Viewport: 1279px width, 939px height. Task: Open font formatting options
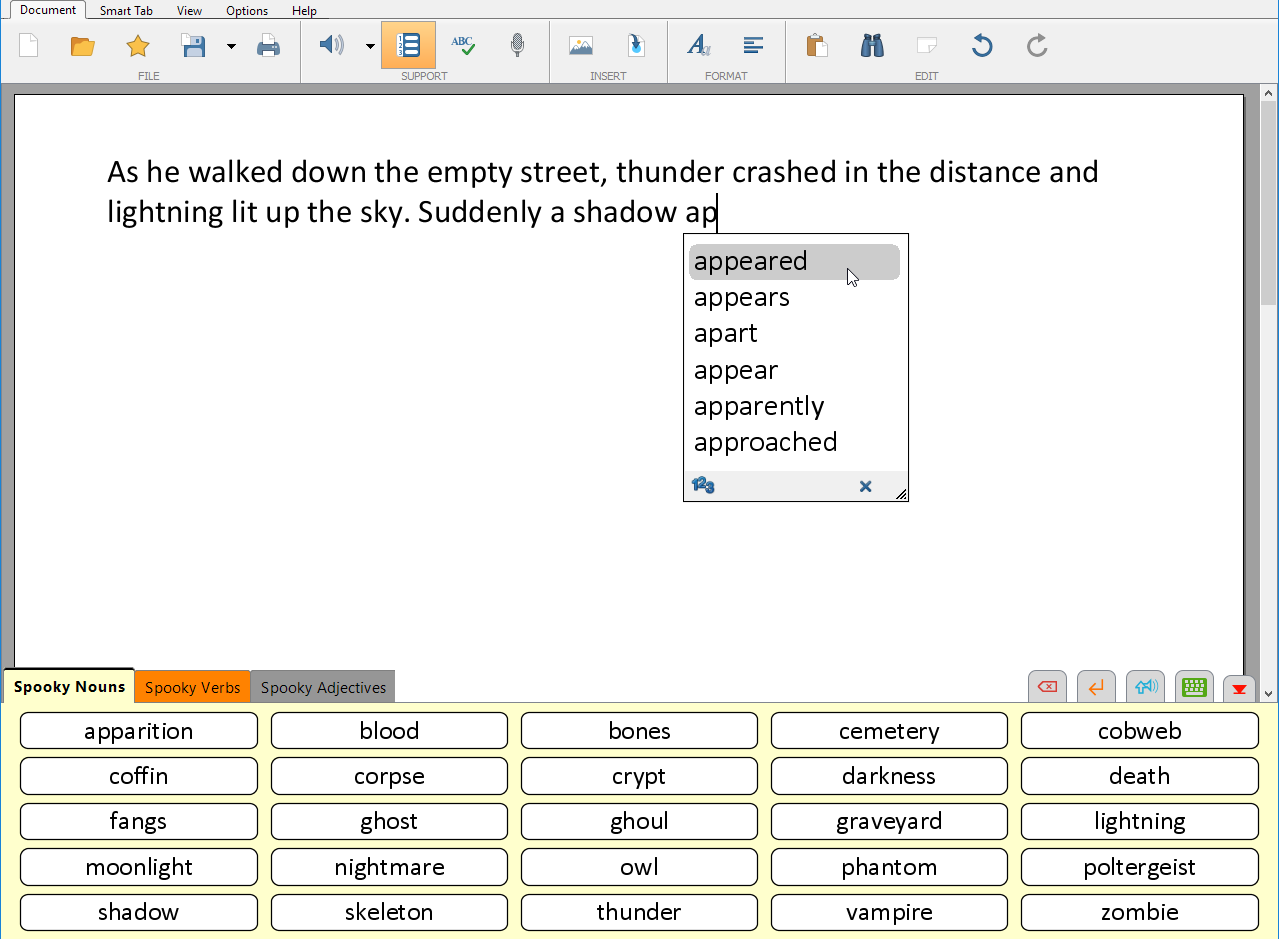(699, 44)
